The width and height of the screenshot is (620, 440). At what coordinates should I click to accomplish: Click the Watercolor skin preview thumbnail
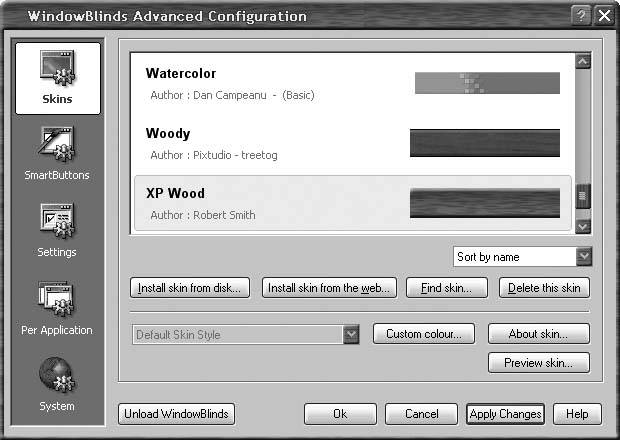487,83
